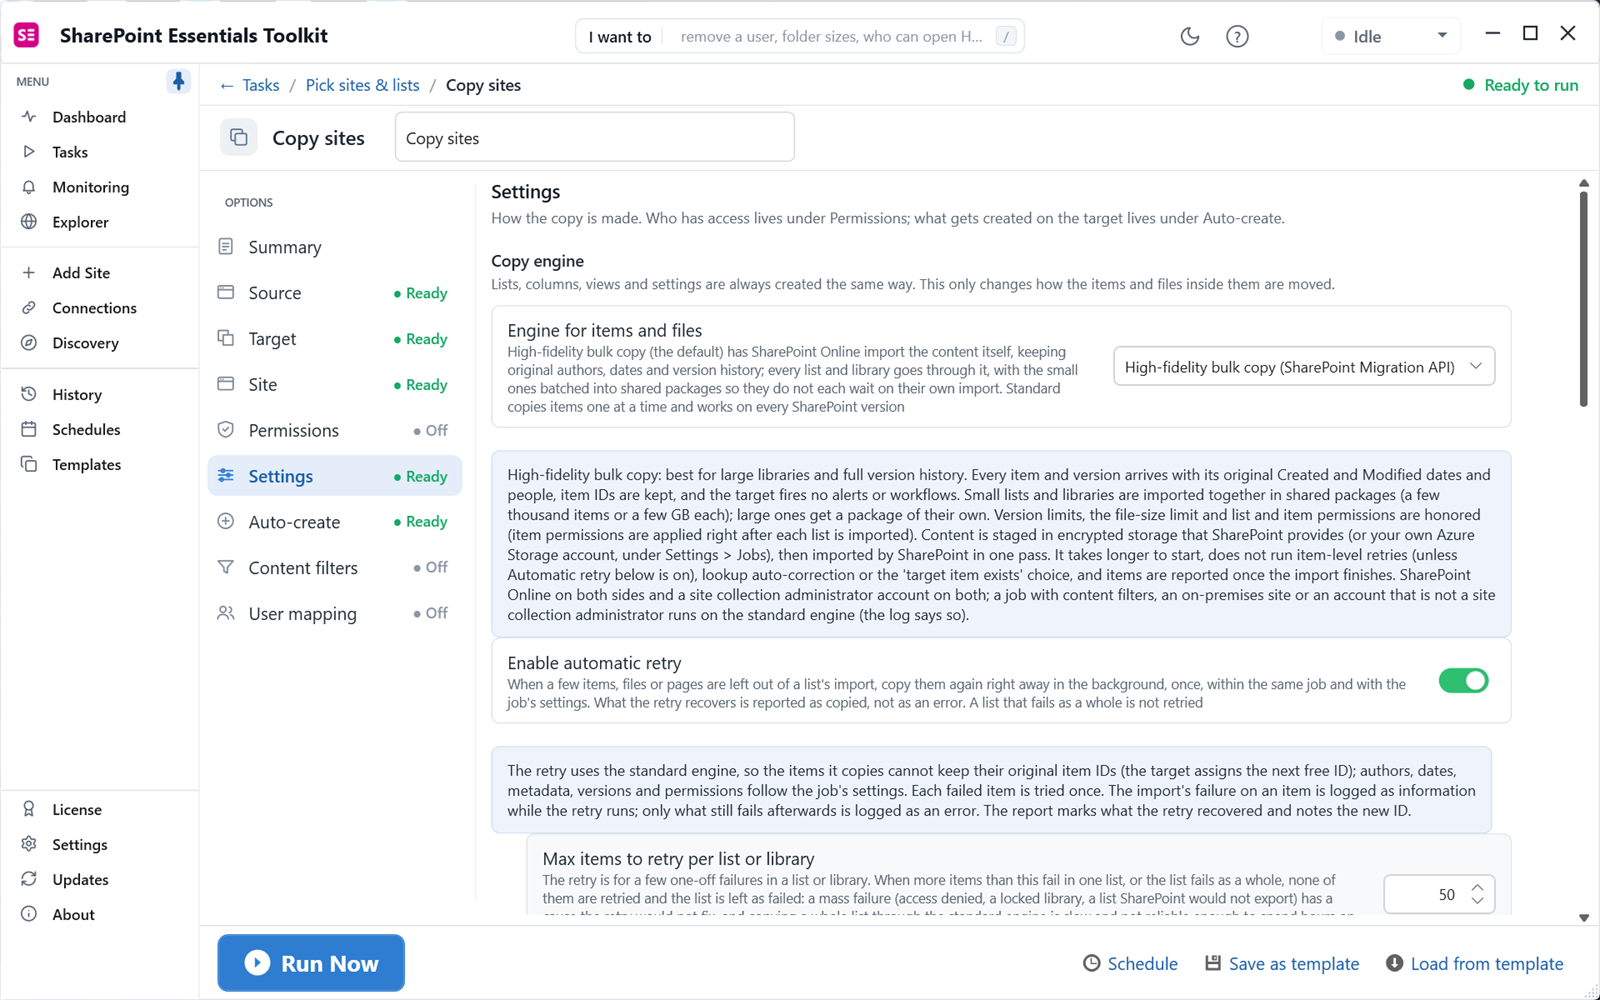Image resolution: width=1600 pixels, height=1000 pixels.
Task: Open the Idle status dropdown
Action: pos(1390,36)
